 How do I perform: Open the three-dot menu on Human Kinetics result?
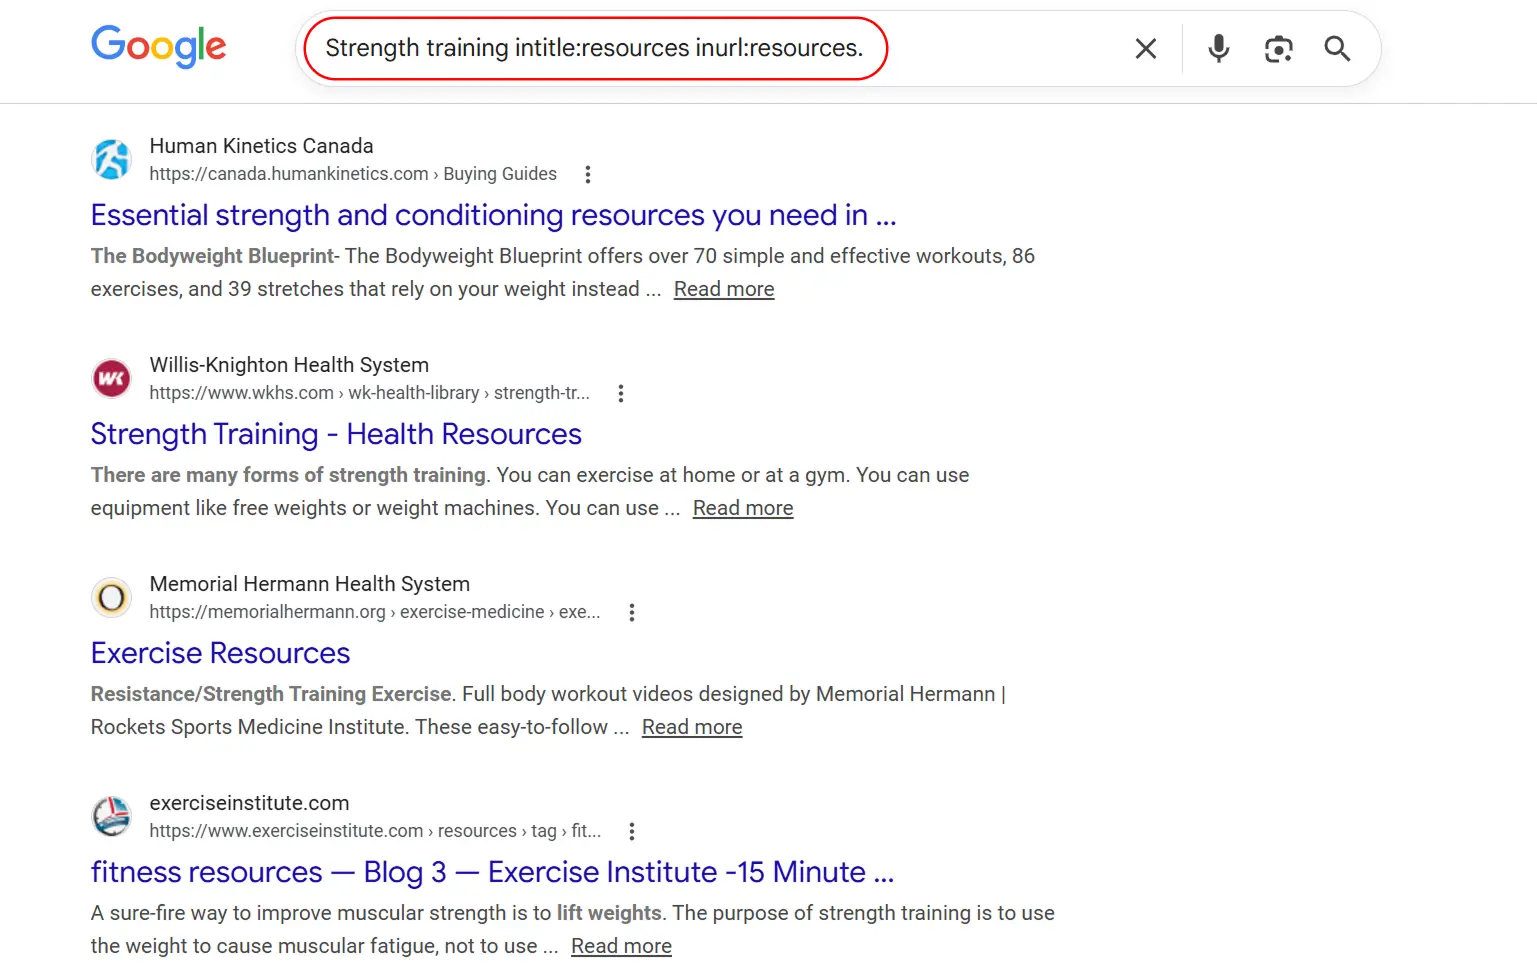(x=588, y=174)
